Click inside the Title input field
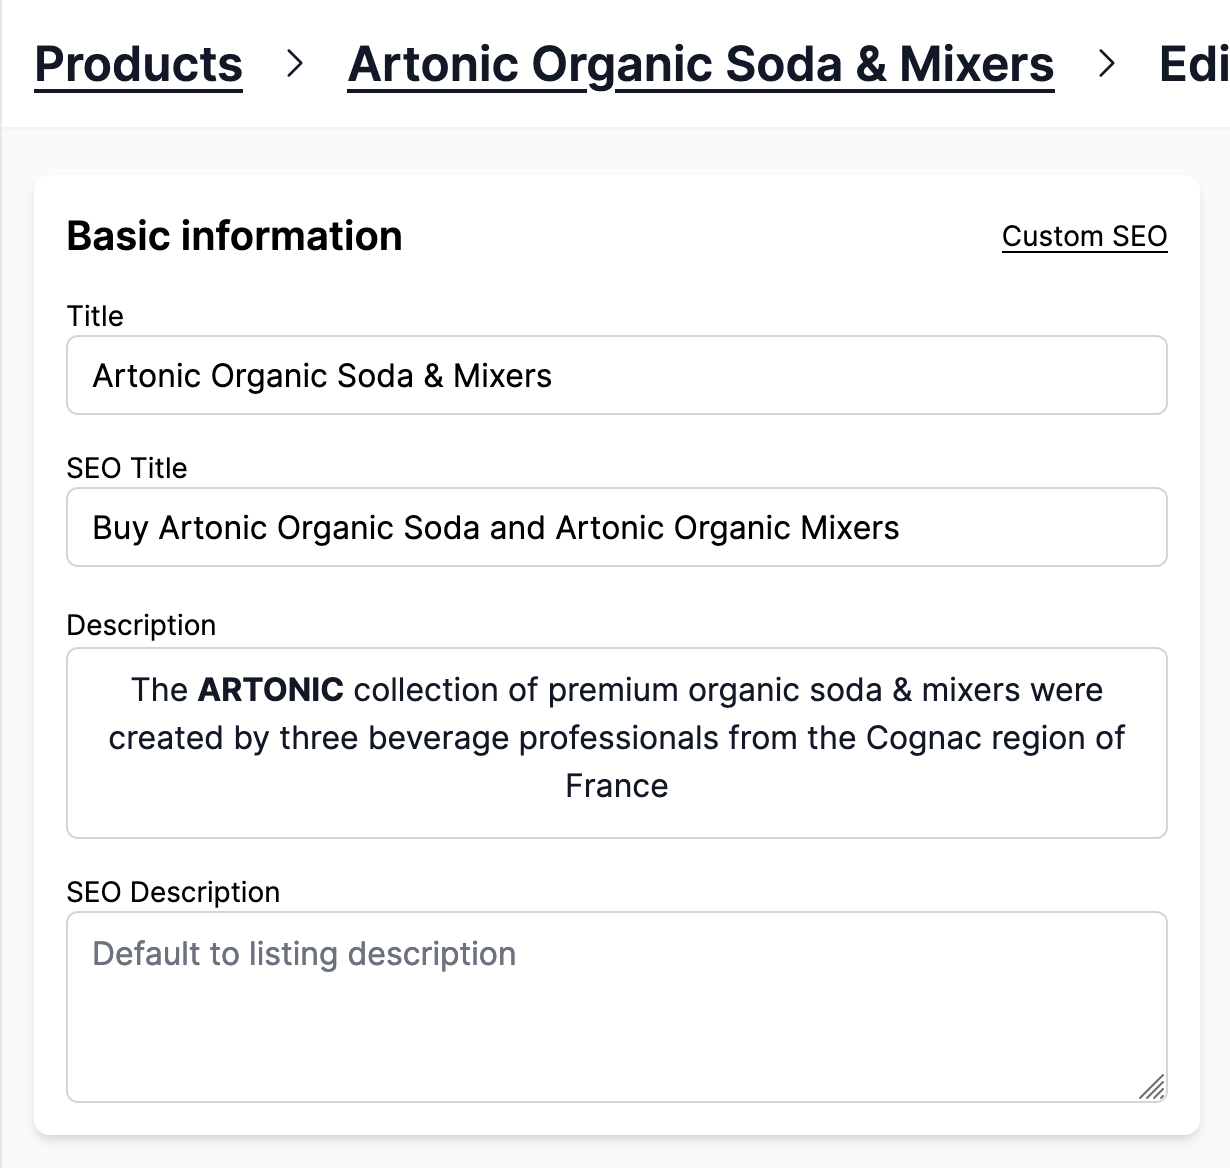1230x1168 pixels. 616,375
